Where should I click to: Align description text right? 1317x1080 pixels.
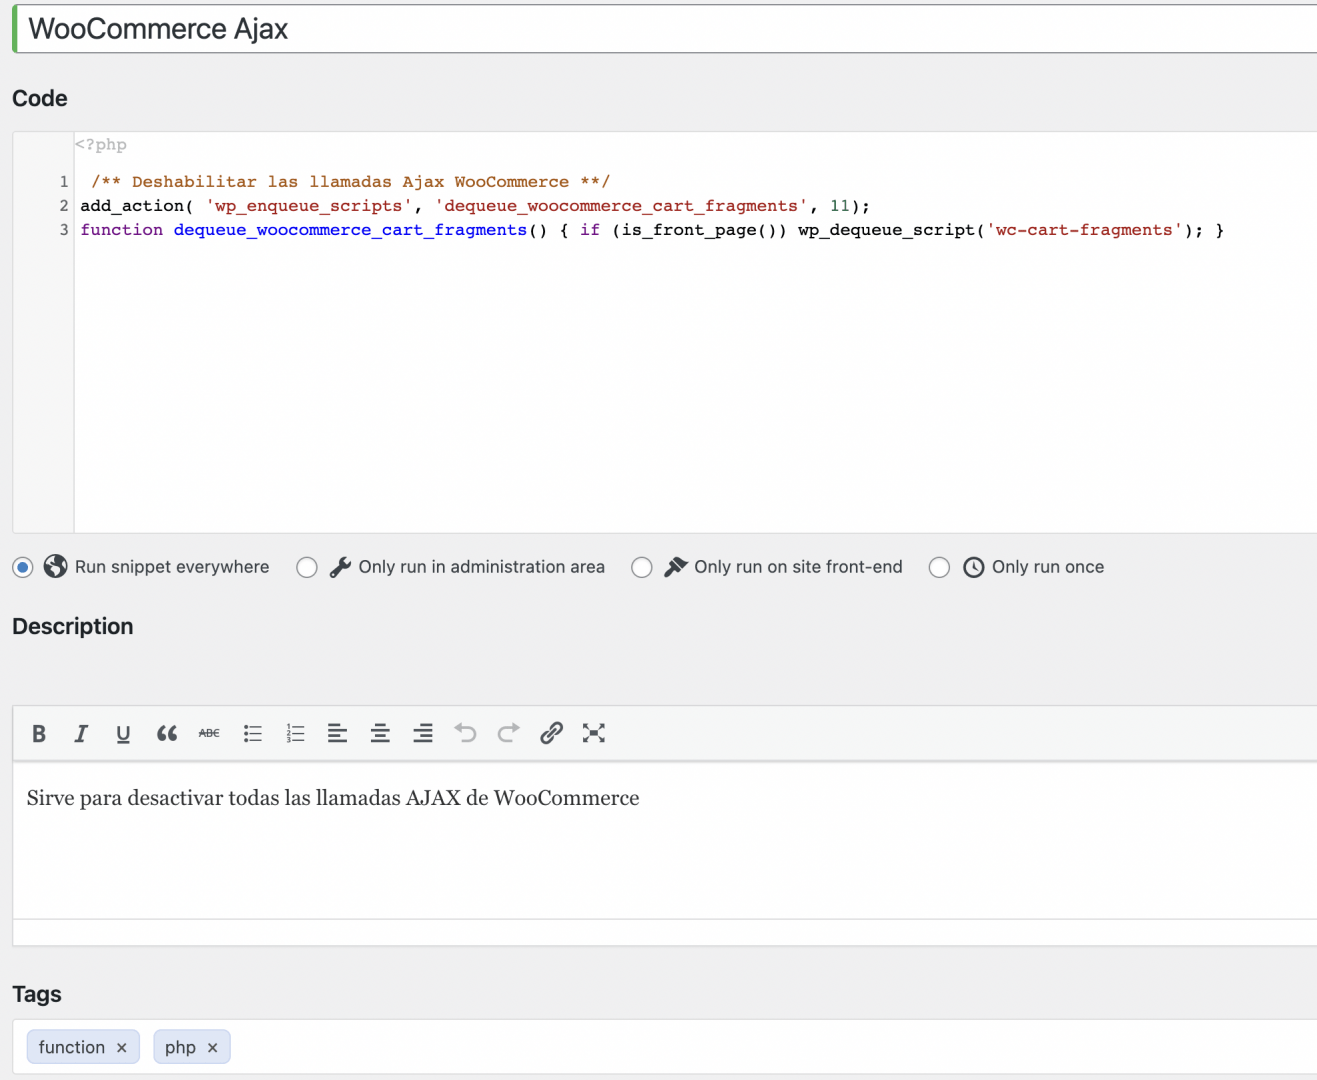pyautogui.click(x=423, y=734)
